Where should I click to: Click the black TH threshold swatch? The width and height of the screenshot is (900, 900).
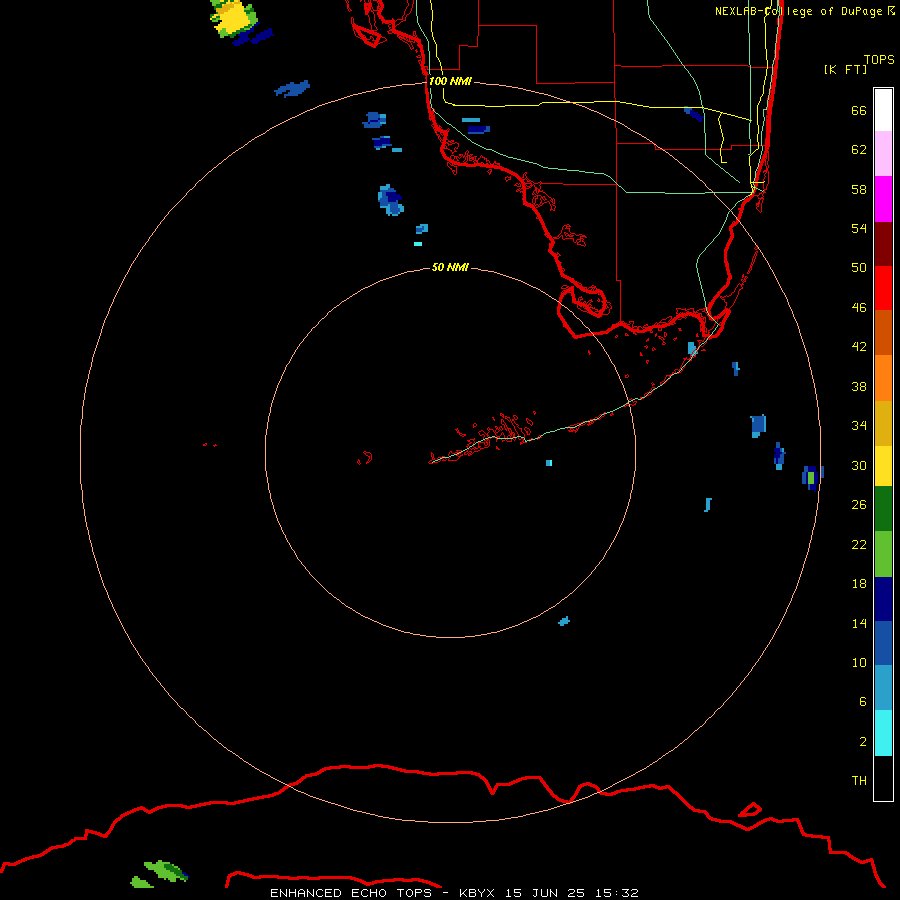(883, 778)
